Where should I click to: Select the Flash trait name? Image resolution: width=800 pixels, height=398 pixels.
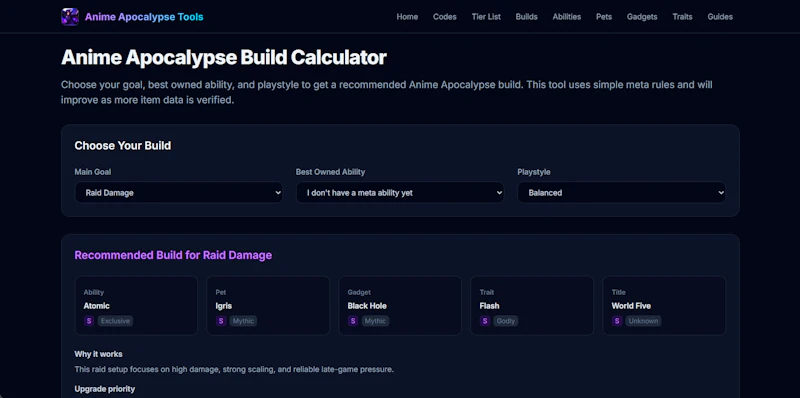(x=489, y=306)
